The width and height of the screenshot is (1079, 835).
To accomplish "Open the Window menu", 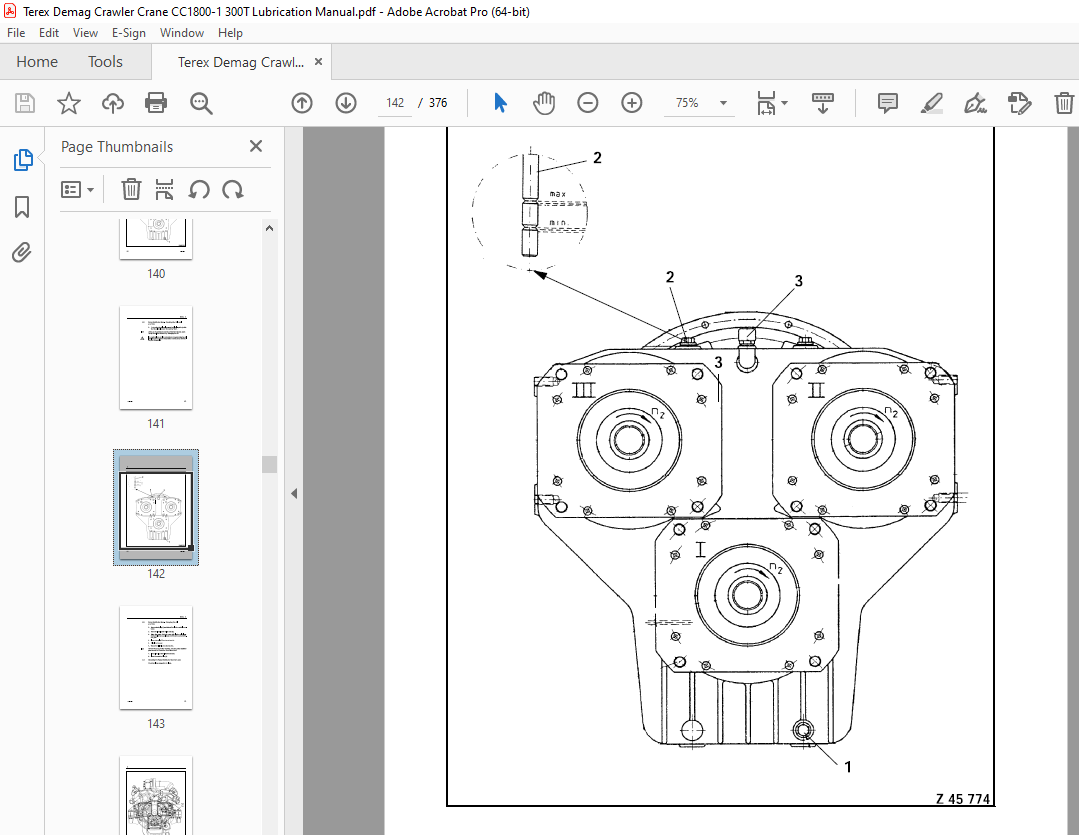I will [182, 32].
